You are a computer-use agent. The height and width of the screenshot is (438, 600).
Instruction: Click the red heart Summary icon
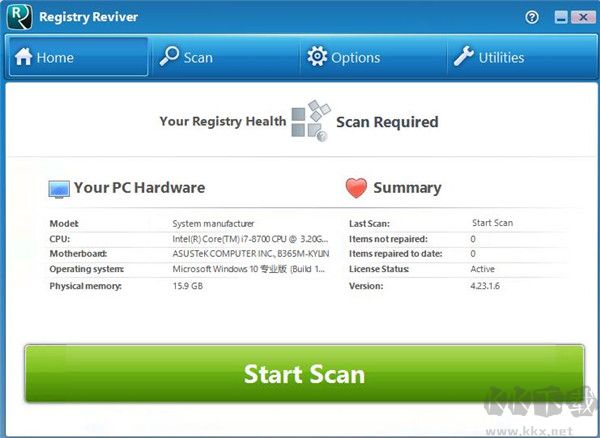(356, 188)
